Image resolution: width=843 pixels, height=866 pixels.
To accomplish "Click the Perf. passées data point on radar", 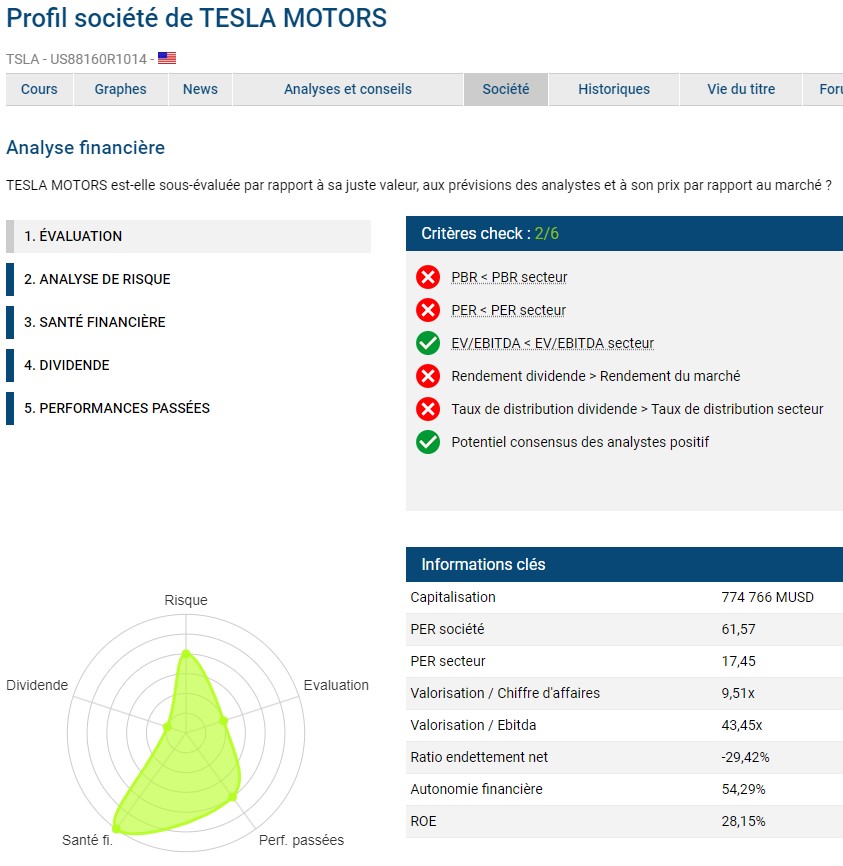I will (233, 796).
